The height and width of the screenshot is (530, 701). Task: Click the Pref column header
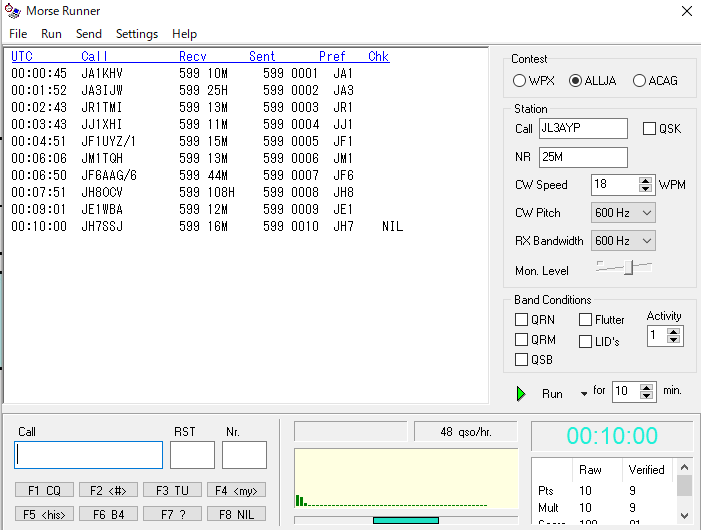(x=332, y=56)
